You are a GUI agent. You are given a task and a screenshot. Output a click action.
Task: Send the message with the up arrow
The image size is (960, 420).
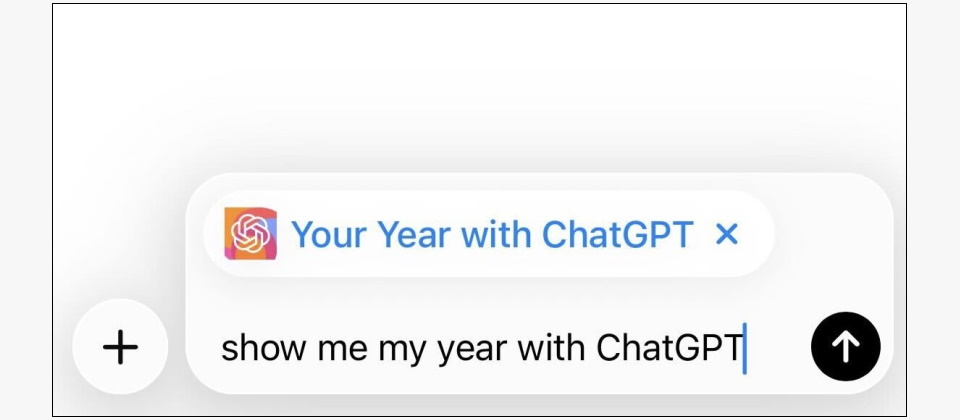(x=845, y=346)
